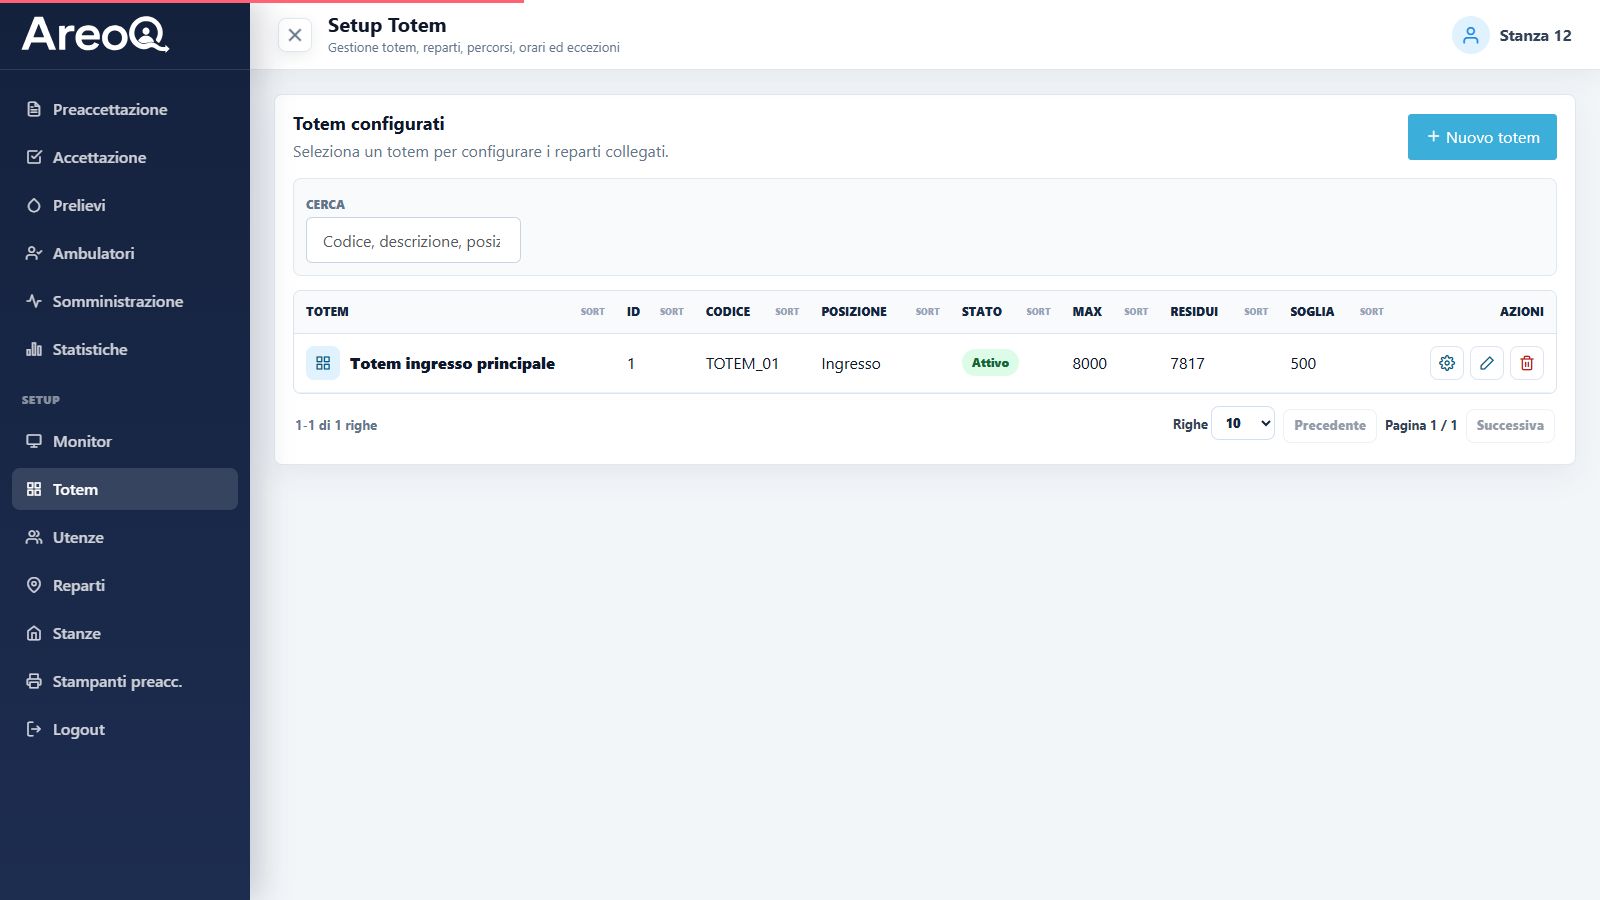Select Reparti in setup menu
This screenshot has height=900, width=1600.
[x=125, y=585]
